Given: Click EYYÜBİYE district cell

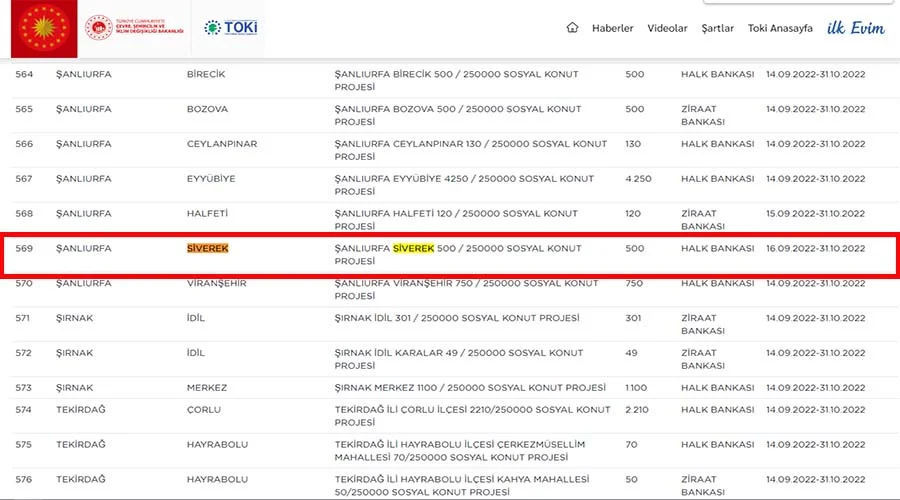Looking at the screenshot, I should click(x=211, y=179).
